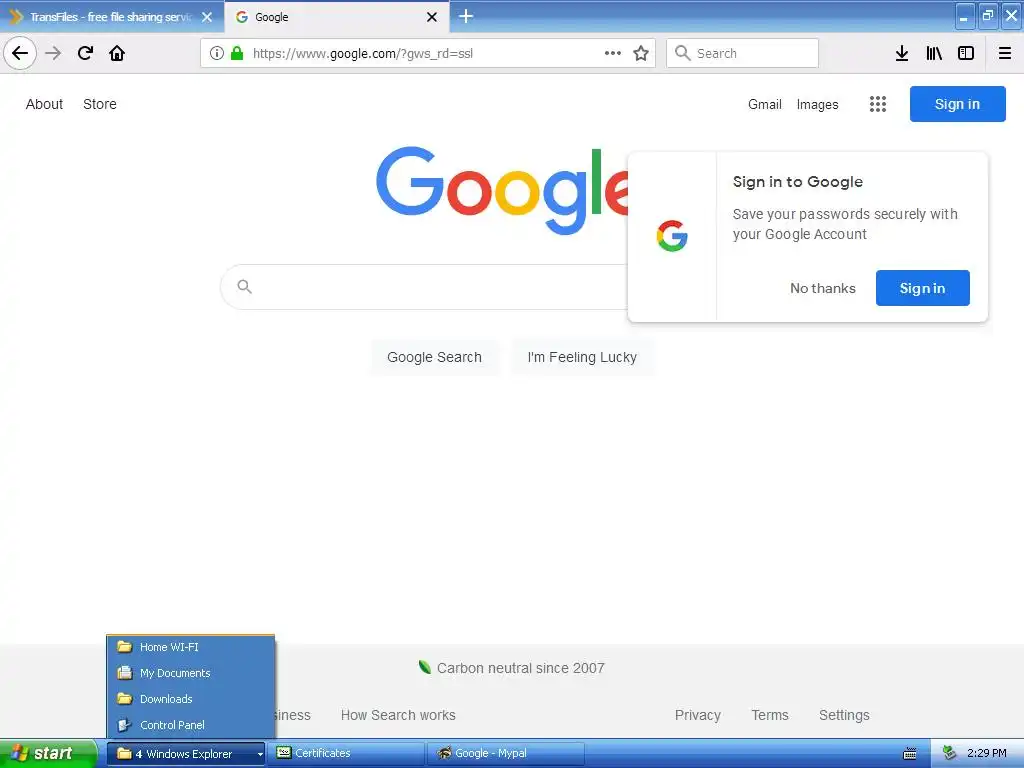Click the system clock 2:29 PM
The height and width of the screenshot is (768, 1024).
point(986,753)
